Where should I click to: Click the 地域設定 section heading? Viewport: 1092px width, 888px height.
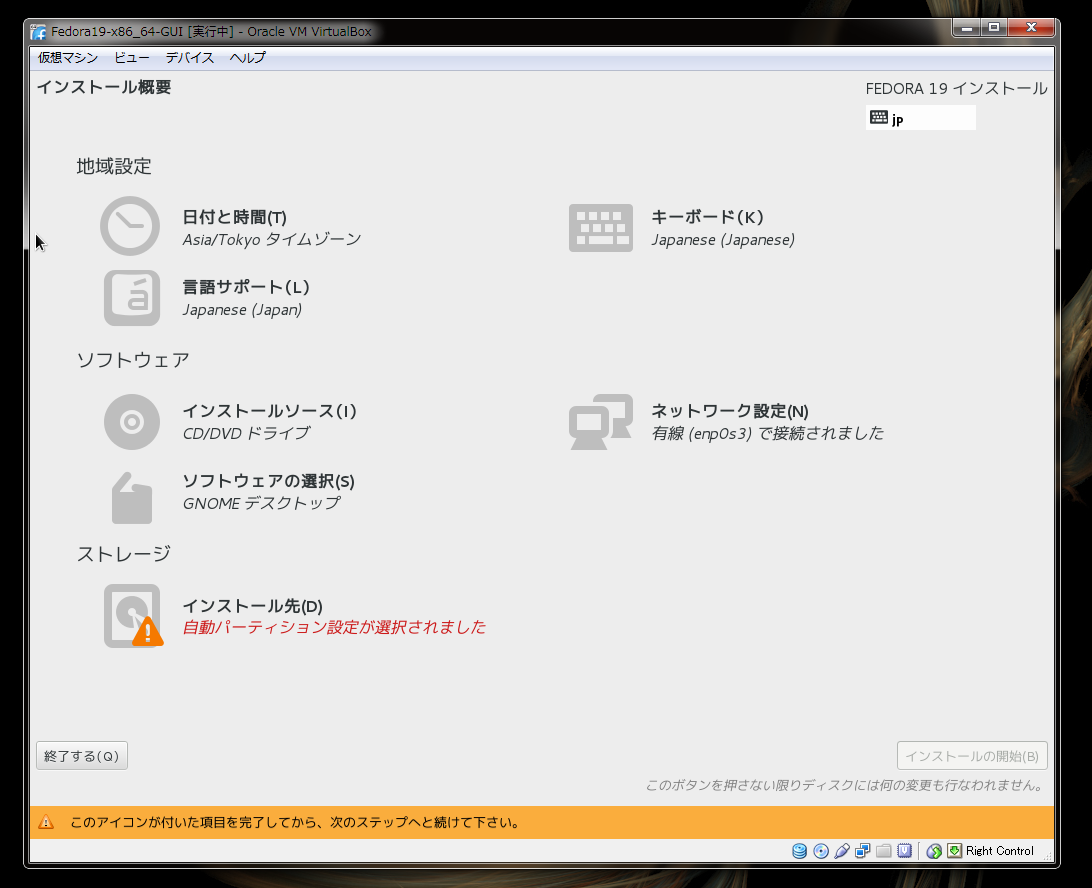point(114,166)
